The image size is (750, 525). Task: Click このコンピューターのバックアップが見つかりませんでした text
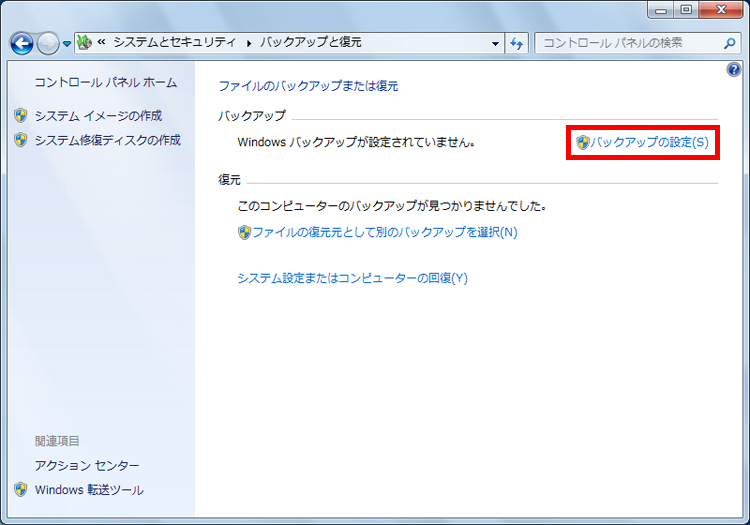[392, 206]
